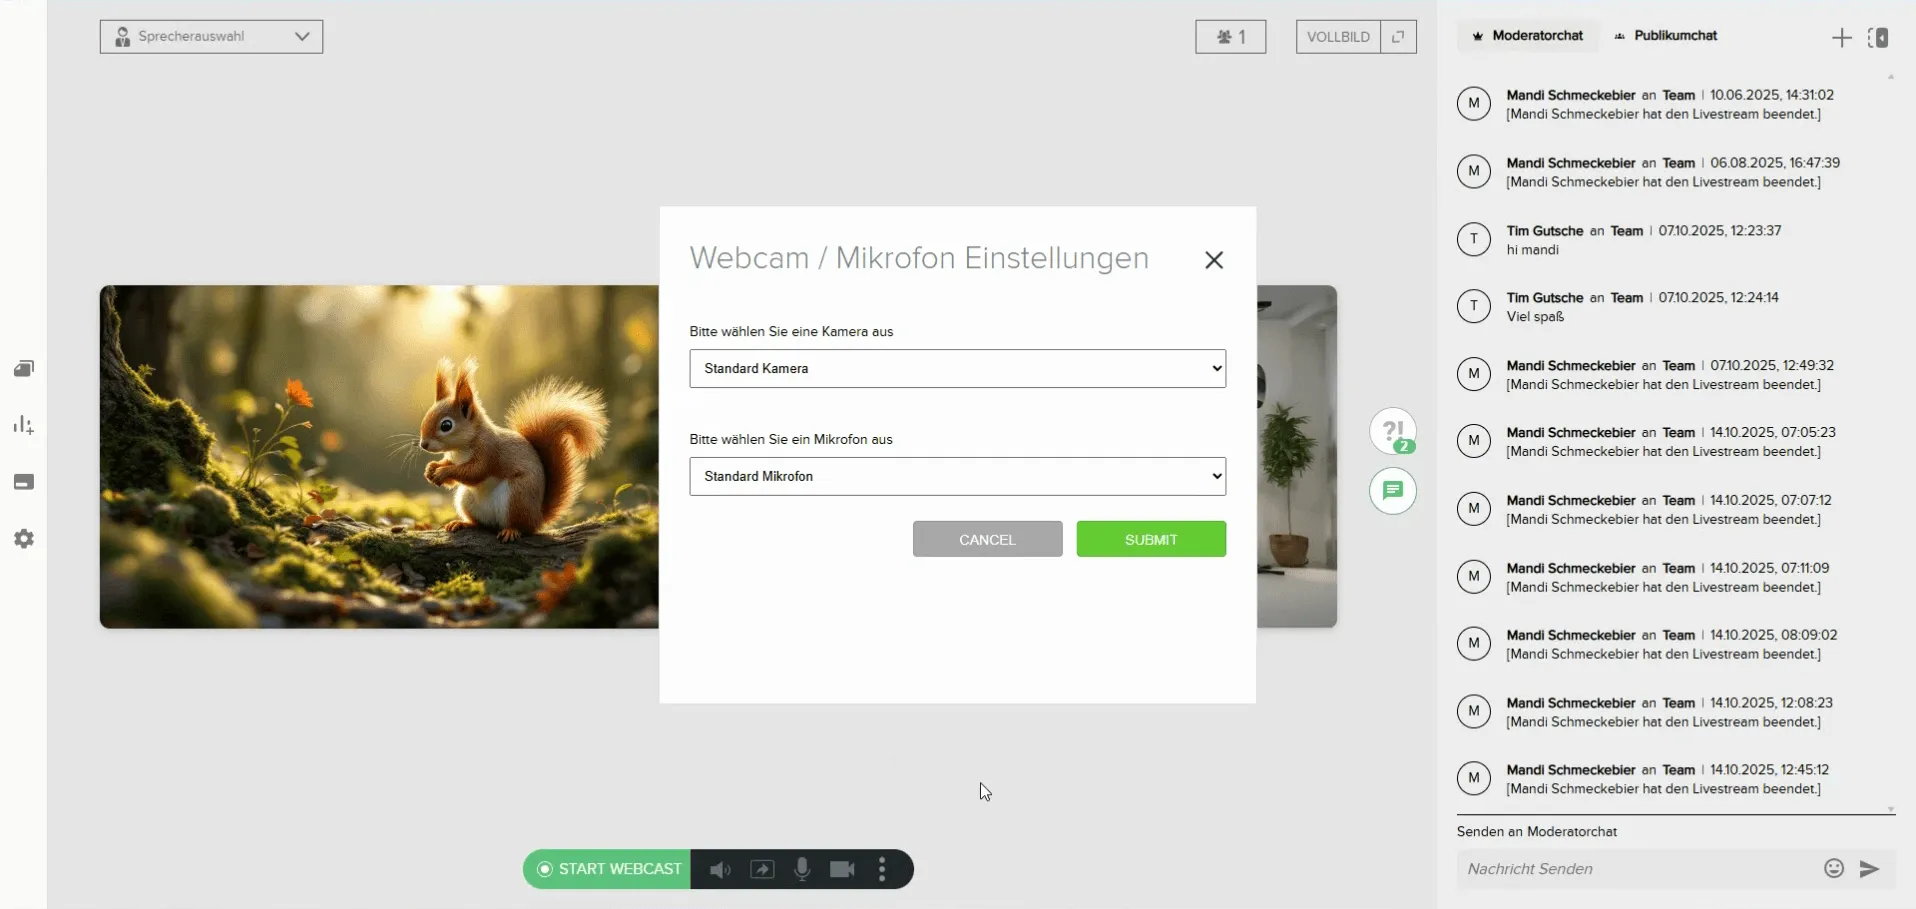The height and width of the screenshot is (909, 1916).
Task: Open the Standard Kamera dropdown
Action: 957,369
